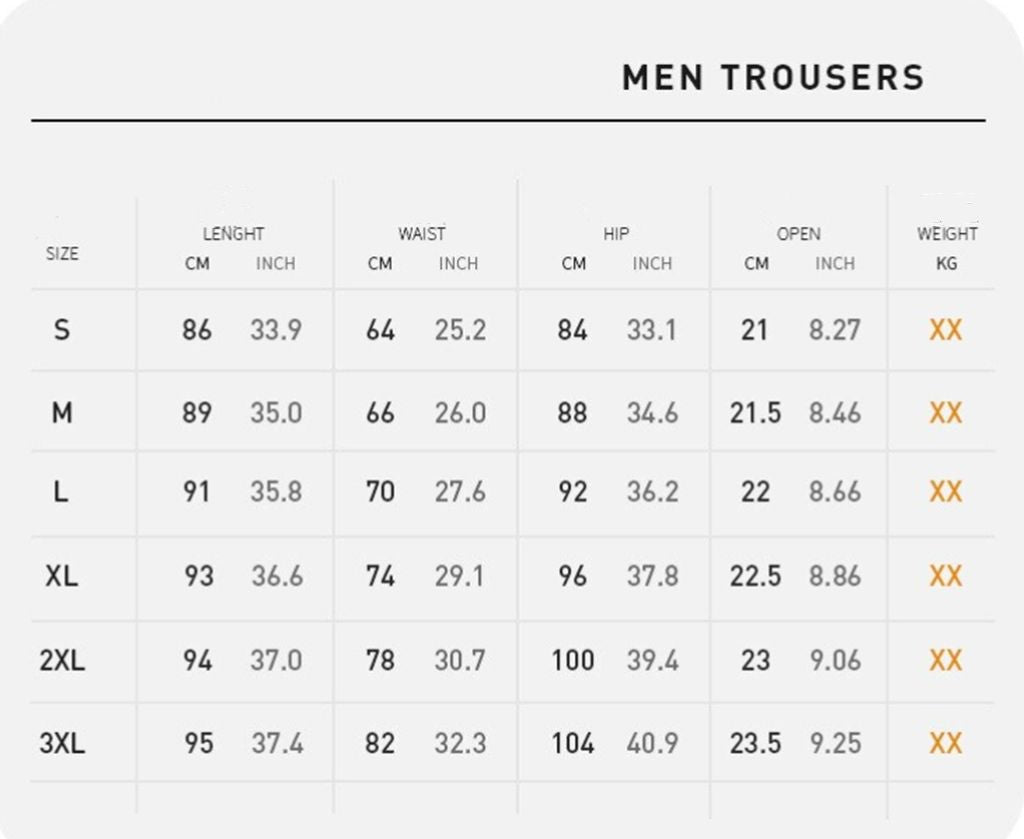Click the 33.9 inch length value

point(276,330)
